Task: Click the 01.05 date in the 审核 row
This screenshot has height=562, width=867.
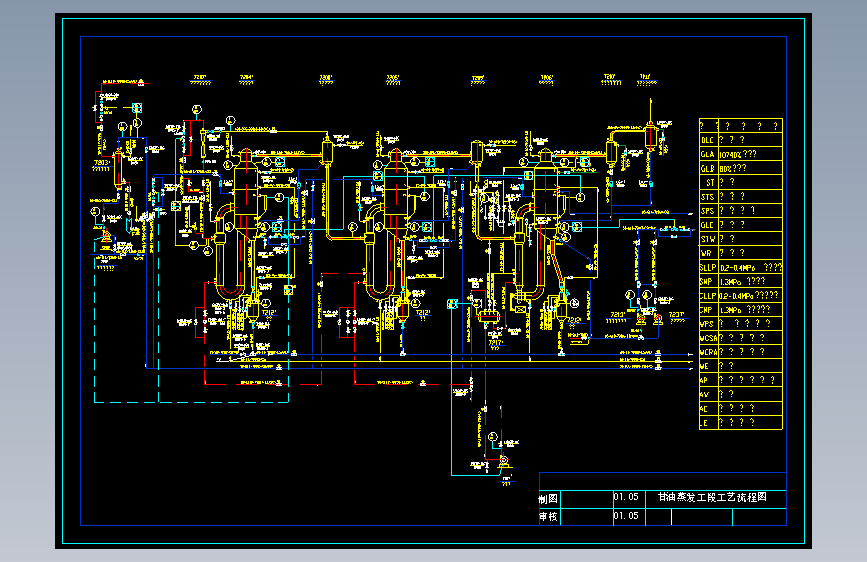Action: point(626,516)
